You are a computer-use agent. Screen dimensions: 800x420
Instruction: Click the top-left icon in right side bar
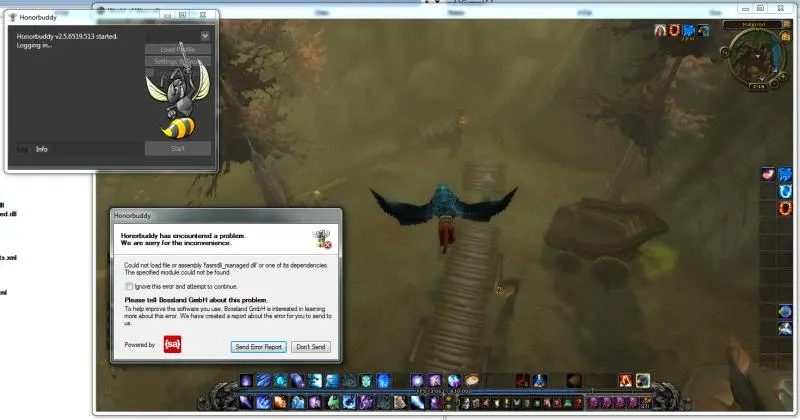point(768,175)
